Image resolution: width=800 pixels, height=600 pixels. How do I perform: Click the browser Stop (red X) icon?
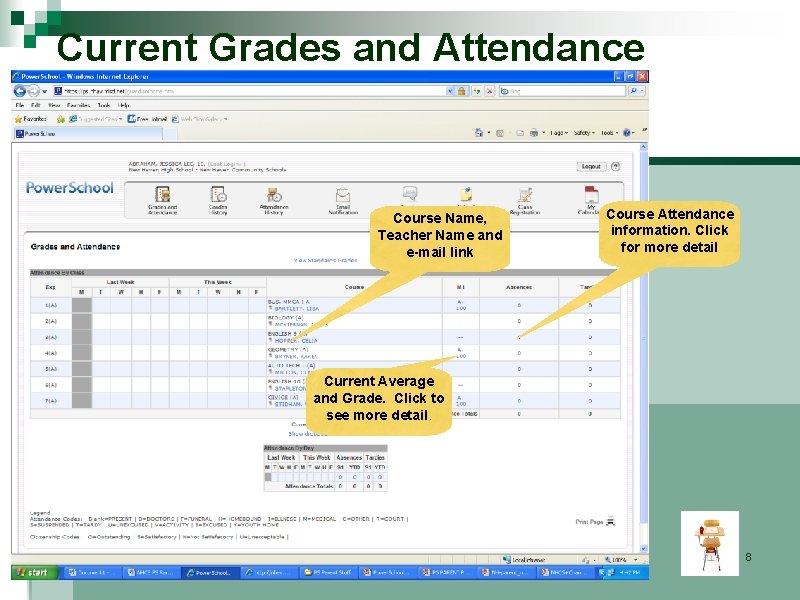(x=490, y=91)
